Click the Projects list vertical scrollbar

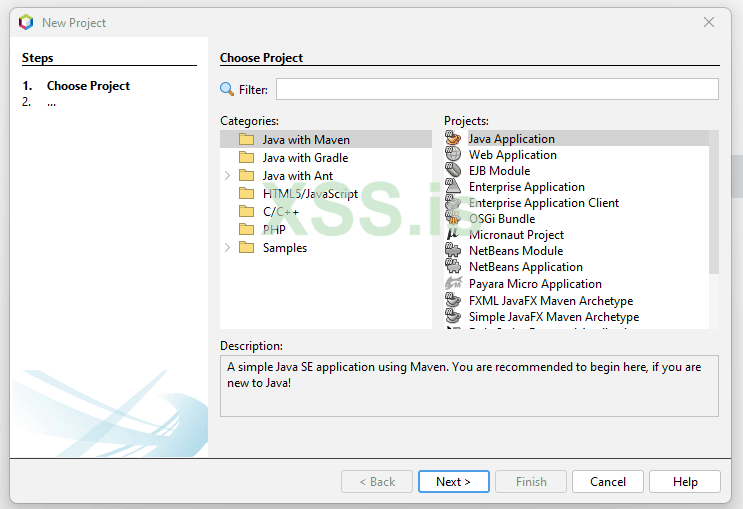point(714,202)
